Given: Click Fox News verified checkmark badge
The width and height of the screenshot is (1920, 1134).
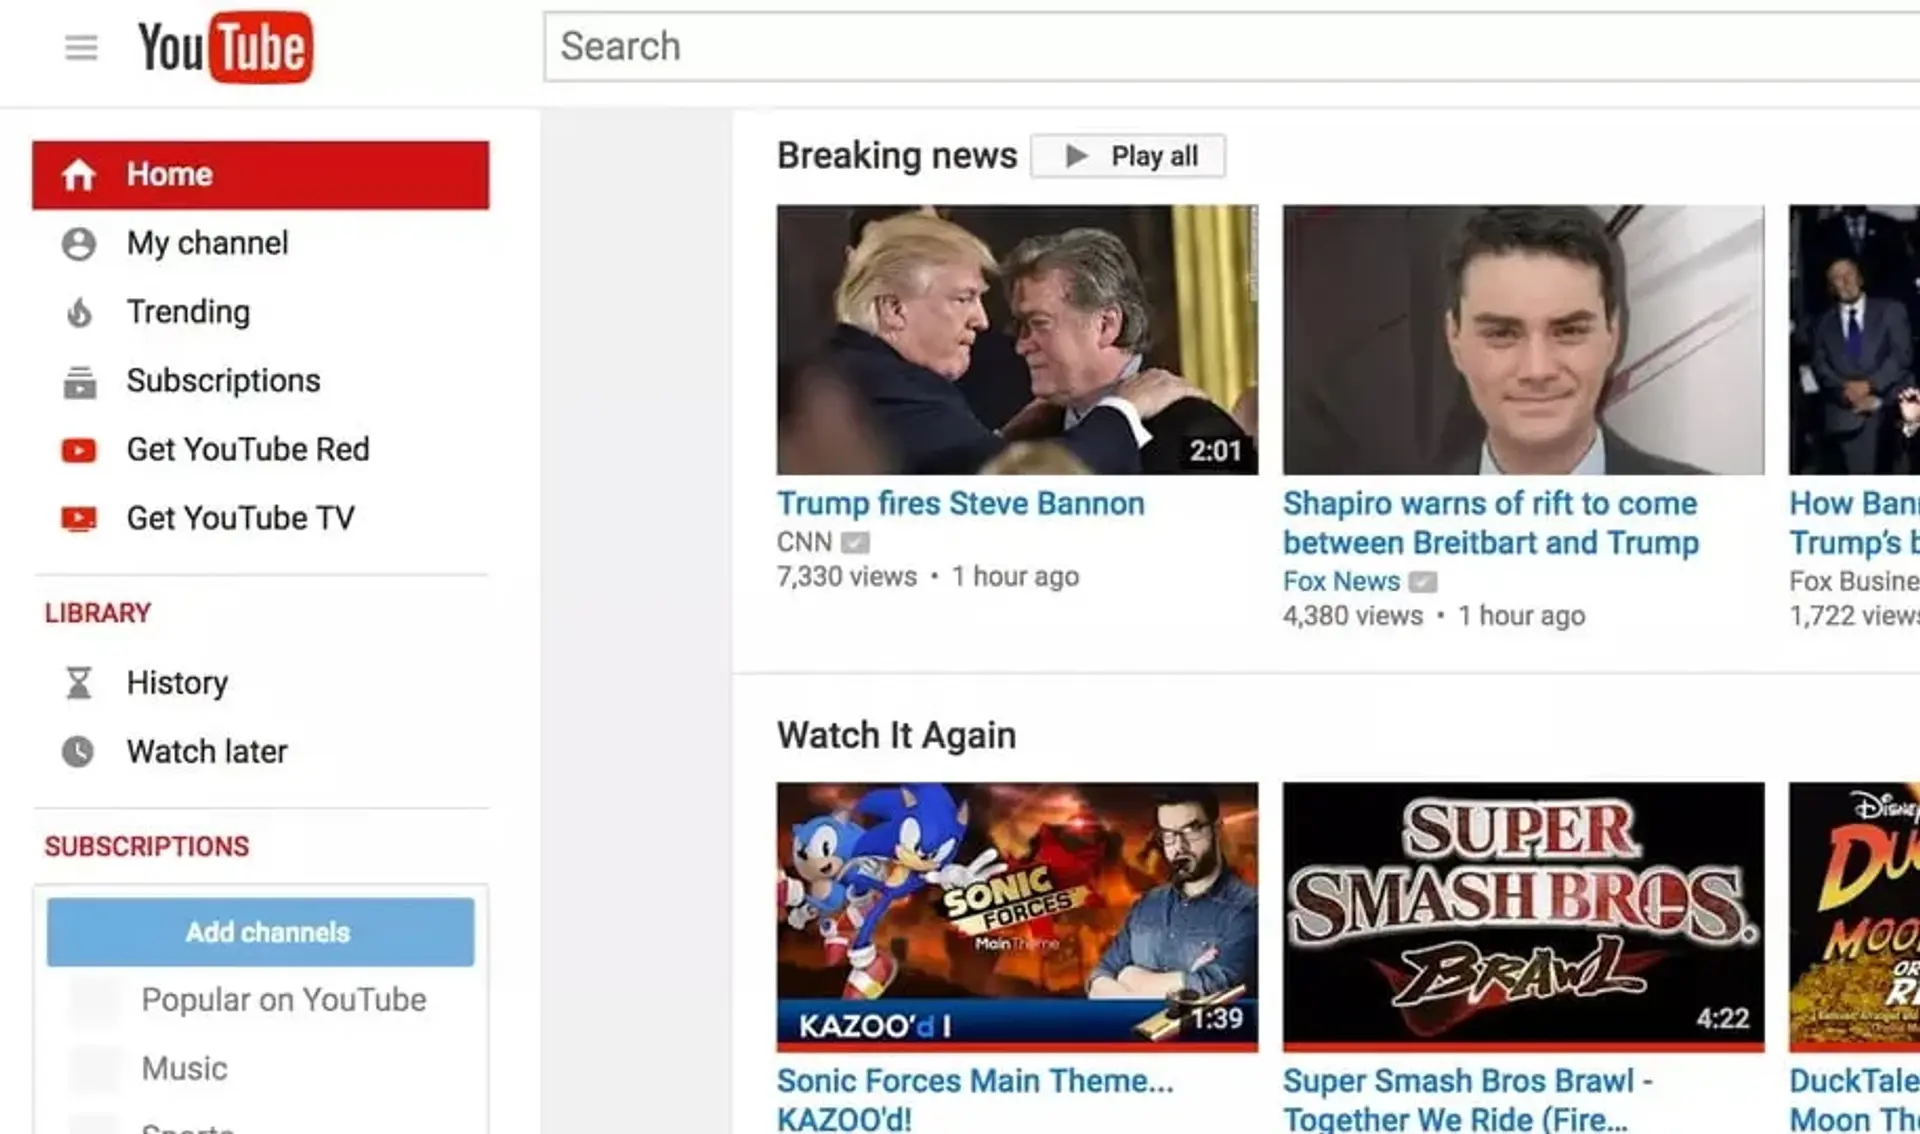Looking at the screenshot, I should pos(1423,582).
